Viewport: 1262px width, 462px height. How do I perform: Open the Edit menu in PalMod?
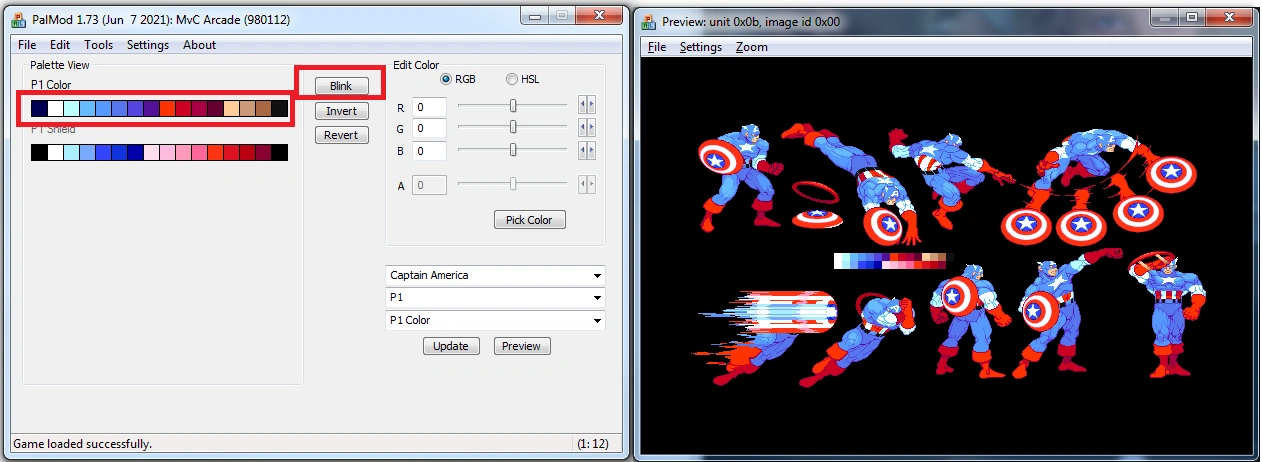(x=60, y=45)
